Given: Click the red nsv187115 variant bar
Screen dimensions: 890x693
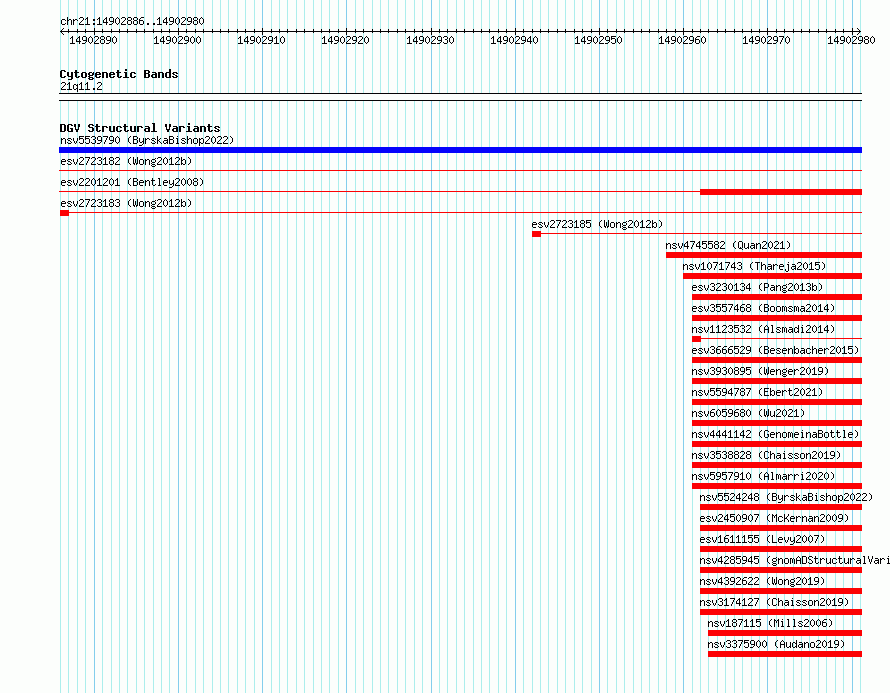Looking at the screenshot, I should coord(785,633).
